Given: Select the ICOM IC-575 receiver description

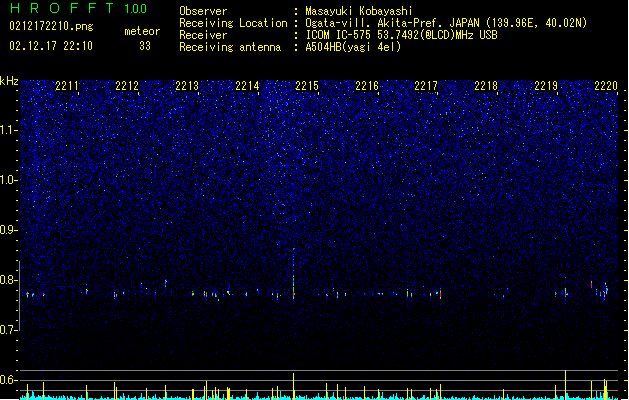Looking at the screenshot, I should [401, 35].
